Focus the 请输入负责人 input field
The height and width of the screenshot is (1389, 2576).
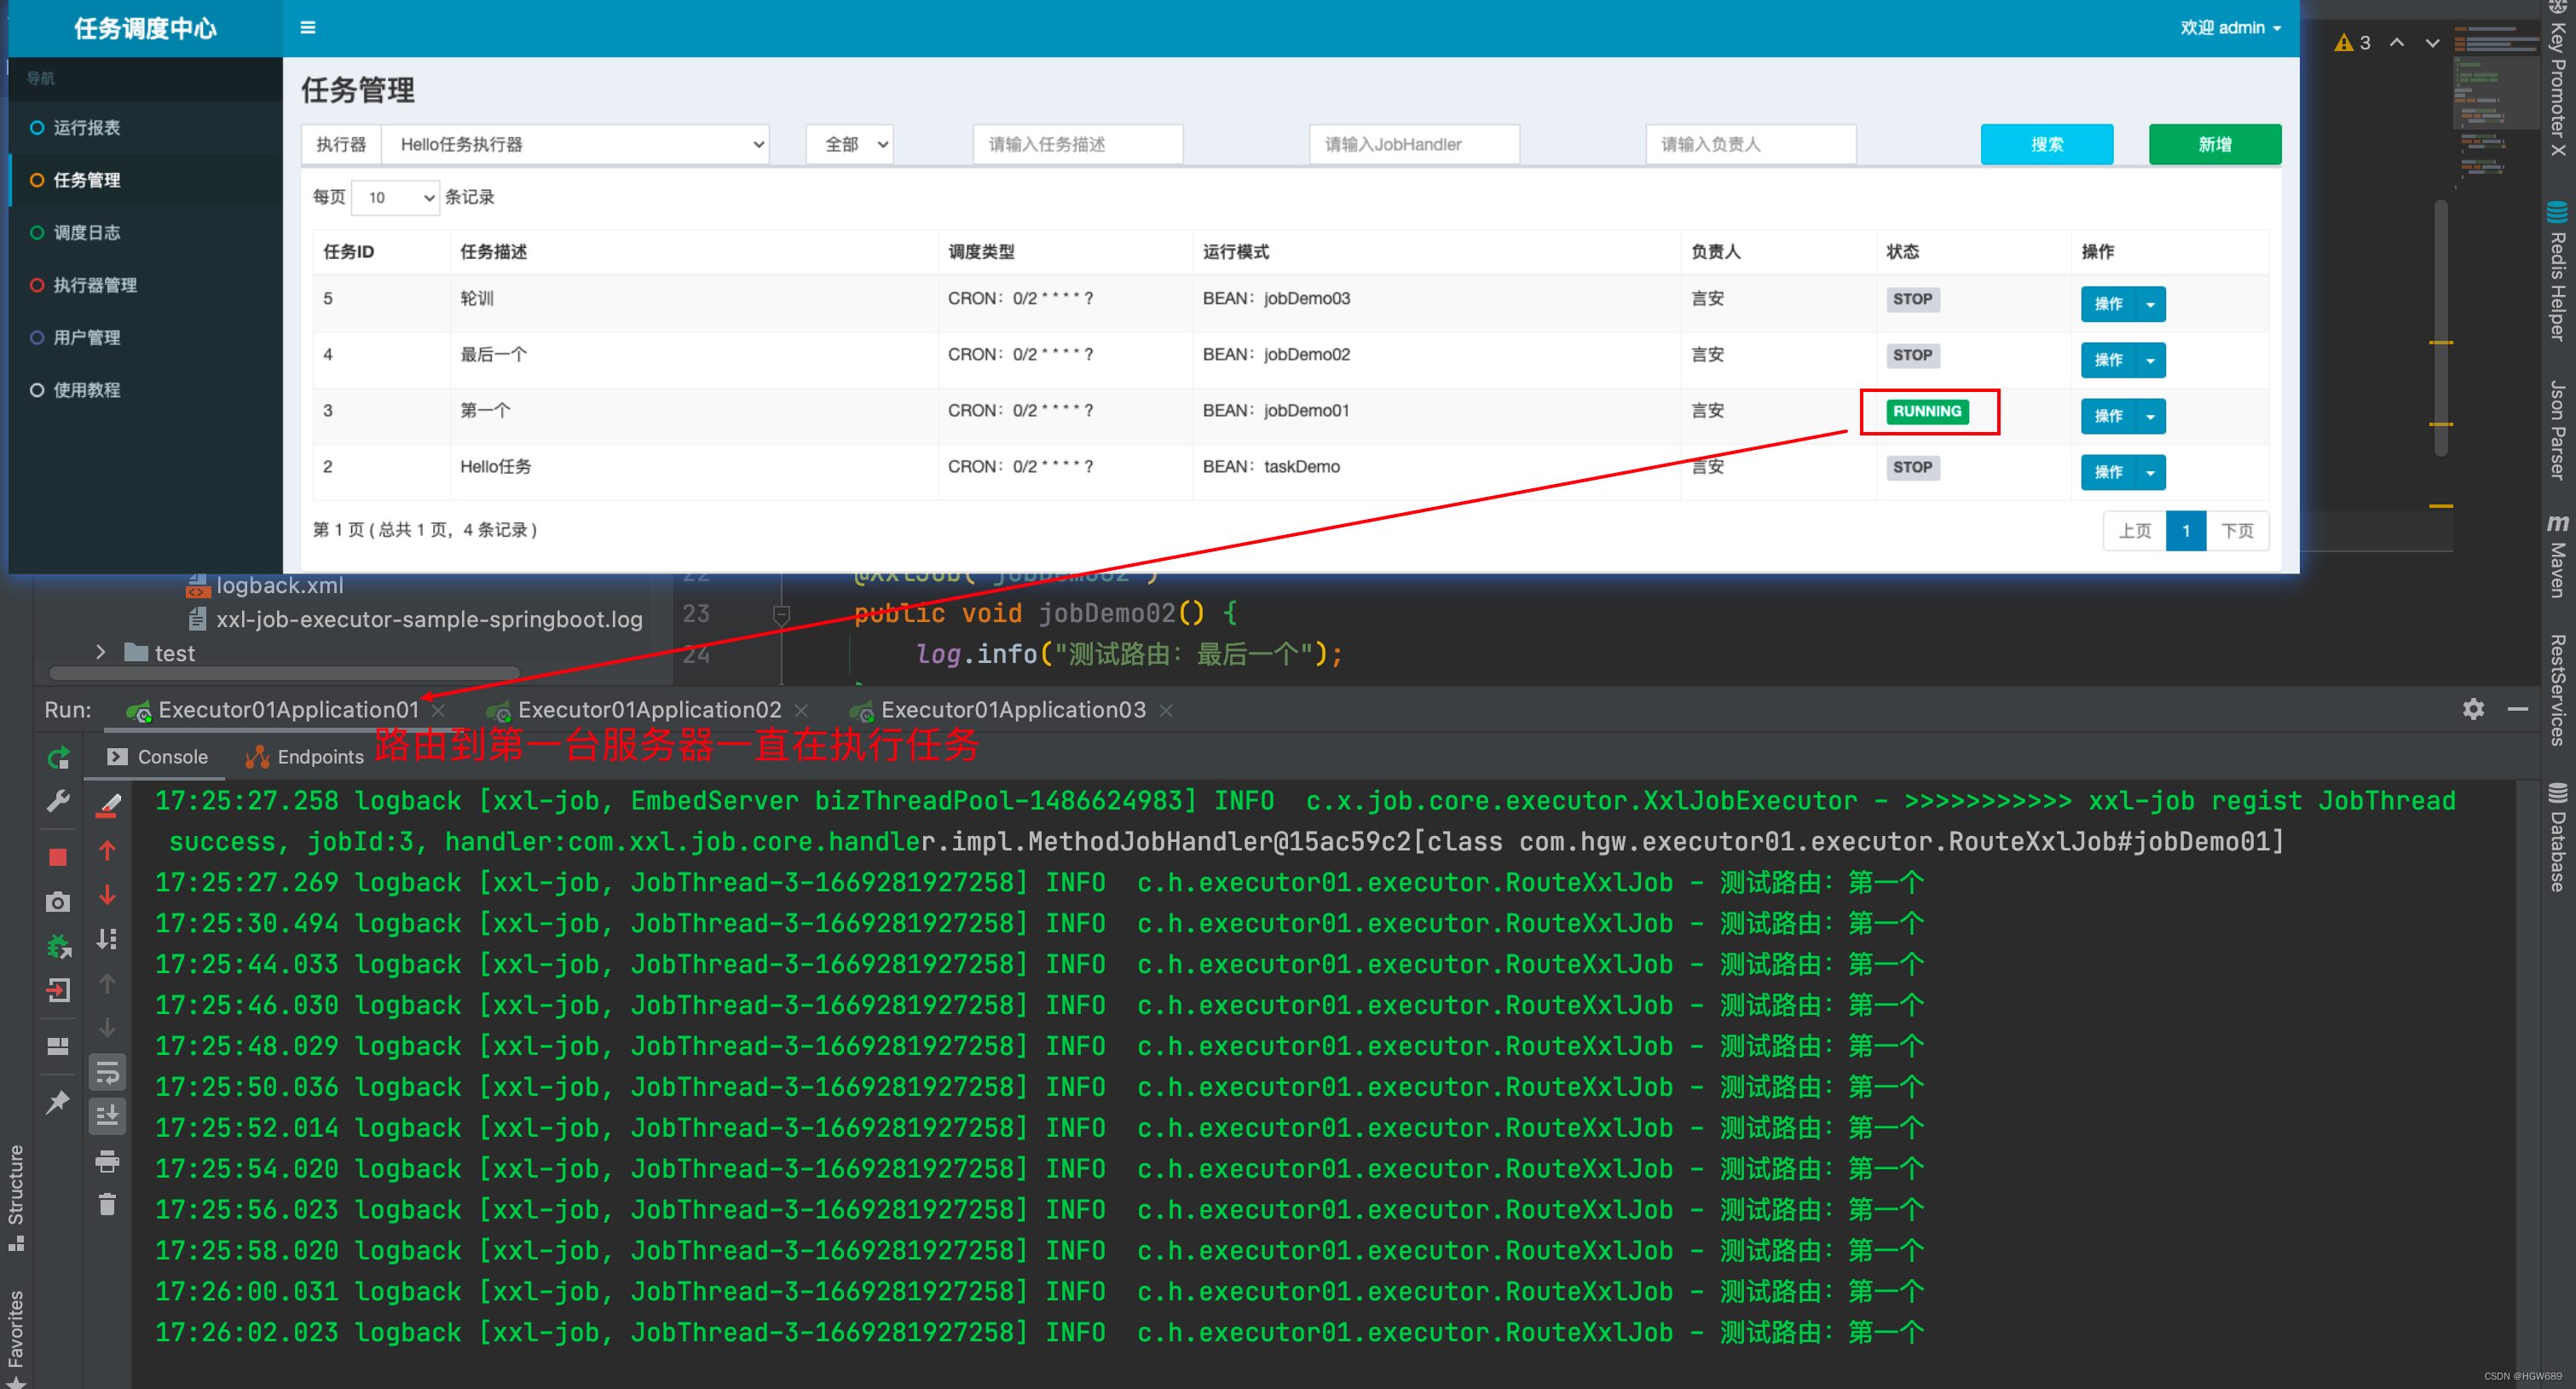point(1751,144)
